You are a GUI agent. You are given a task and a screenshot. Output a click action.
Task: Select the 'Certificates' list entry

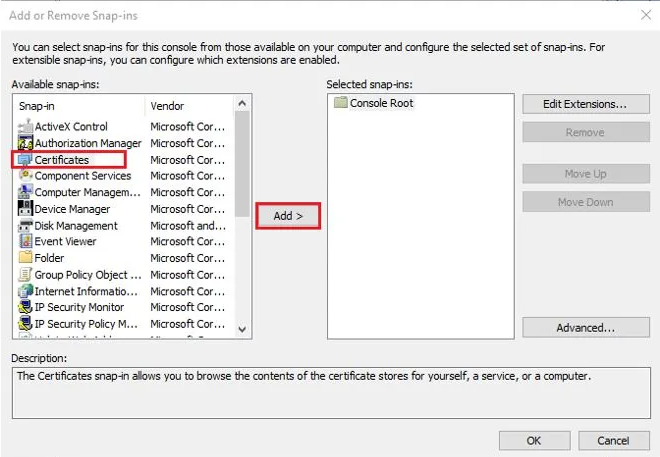62,160
